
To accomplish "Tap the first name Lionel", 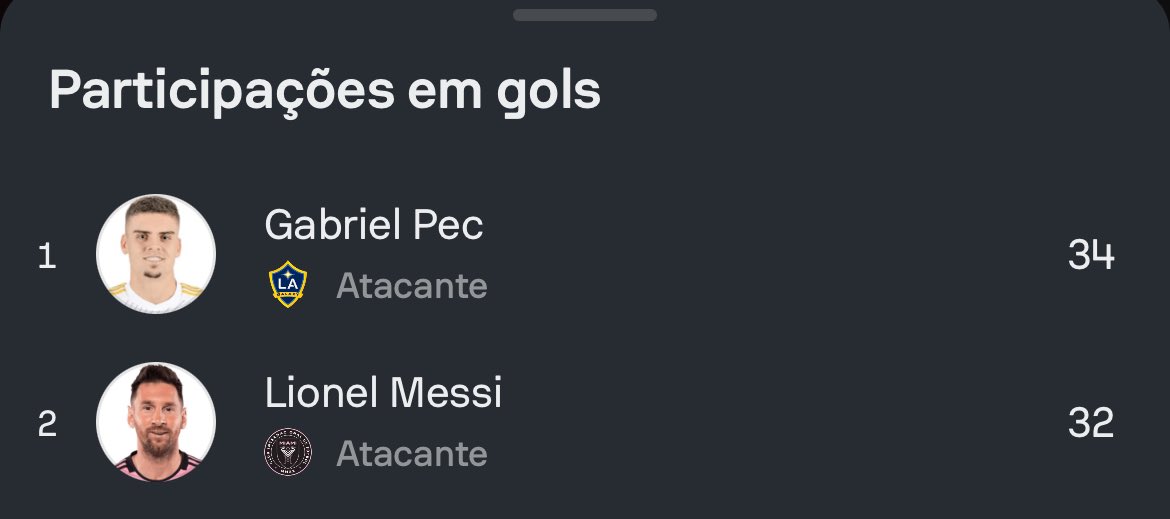I will (318, 392).
